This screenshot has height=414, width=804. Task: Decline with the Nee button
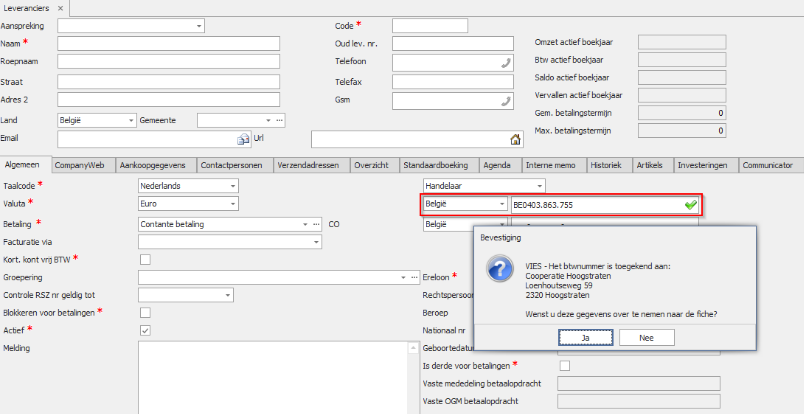(647, 338)
